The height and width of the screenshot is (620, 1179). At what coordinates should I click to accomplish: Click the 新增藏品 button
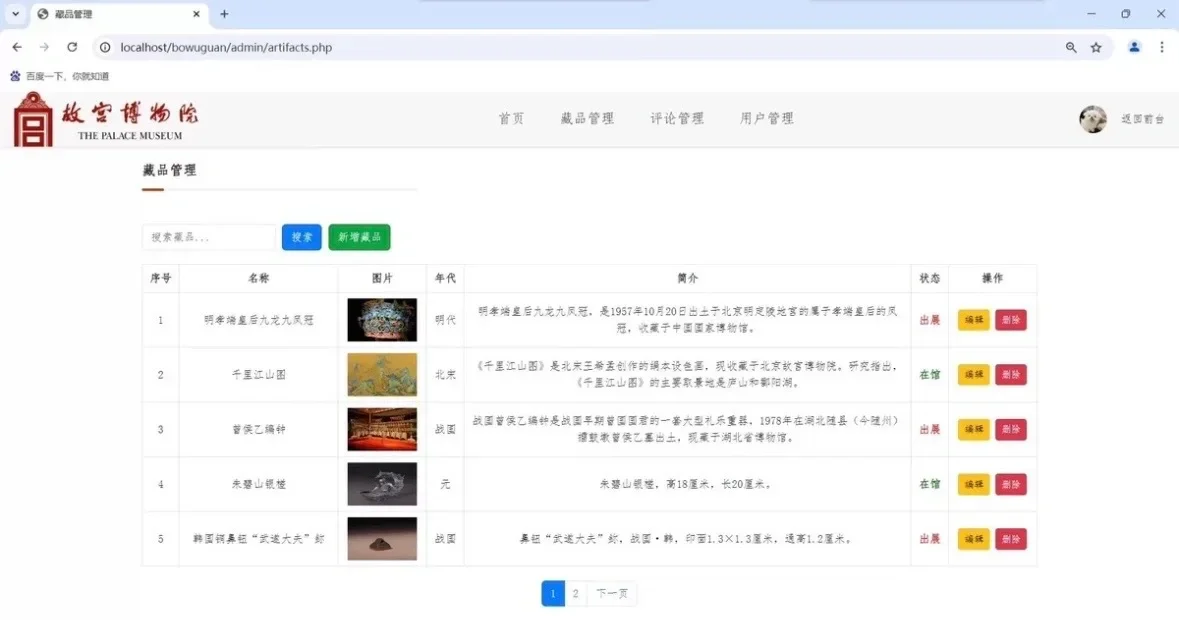359,237
